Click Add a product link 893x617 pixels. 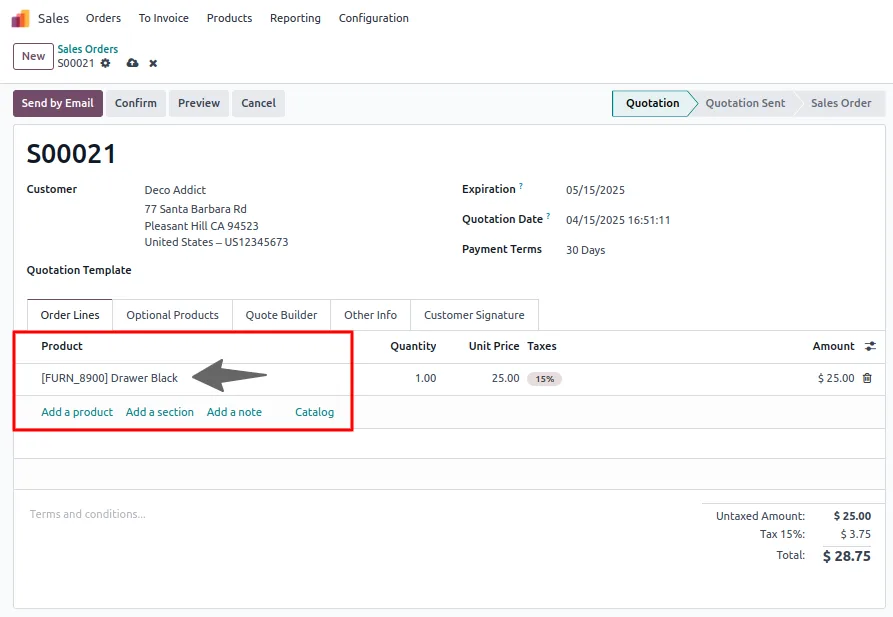click(77, 412)
